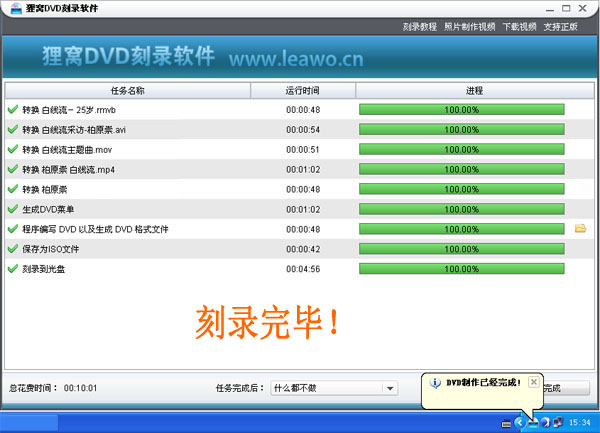
Task: Click progress bar of 刻录到光盘 row
Action: 461,269
